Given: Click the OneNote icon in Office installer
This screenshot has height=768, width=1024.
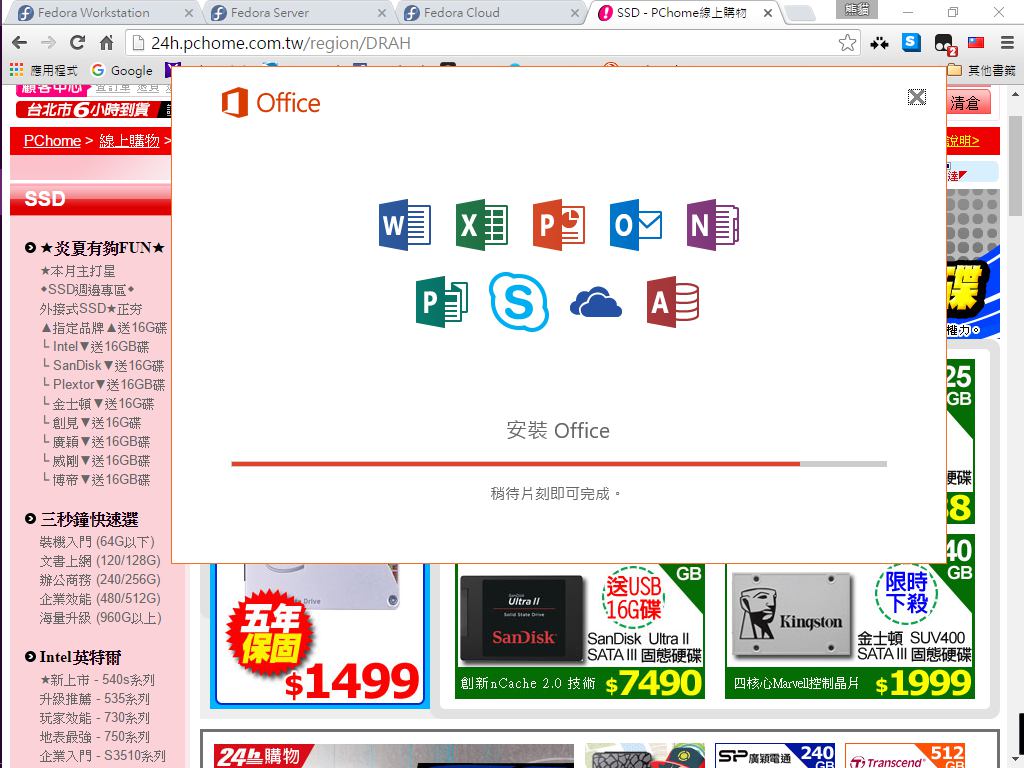Looking at the screenshot, I should pos(712,225).
